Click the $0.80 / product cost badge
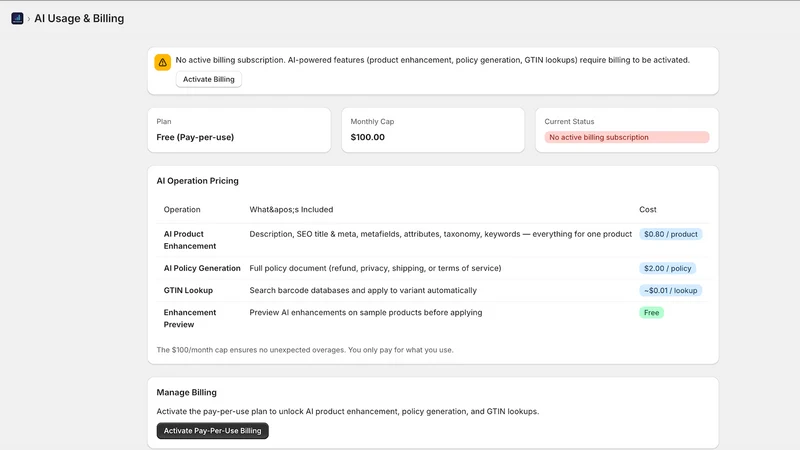Image resolution: width=800 pixels, height=450 pixels. (x=670, y=234)
